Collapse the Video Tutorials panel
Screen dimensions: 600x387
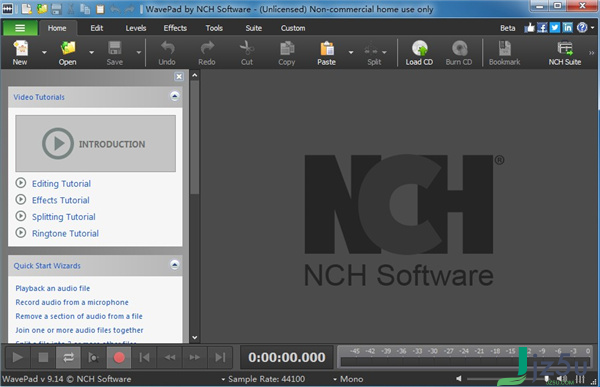pos(174,96)
